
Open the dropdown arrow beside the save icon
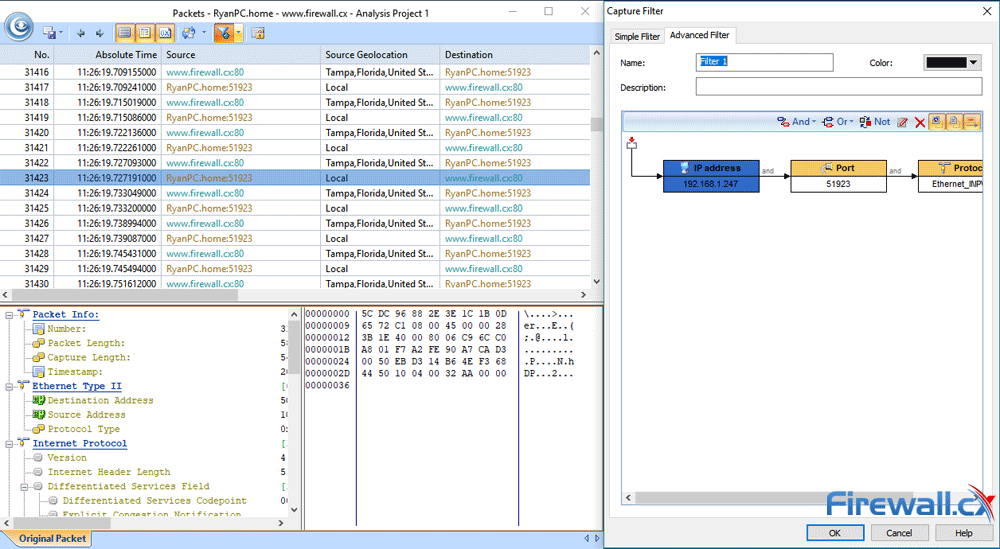61,33
